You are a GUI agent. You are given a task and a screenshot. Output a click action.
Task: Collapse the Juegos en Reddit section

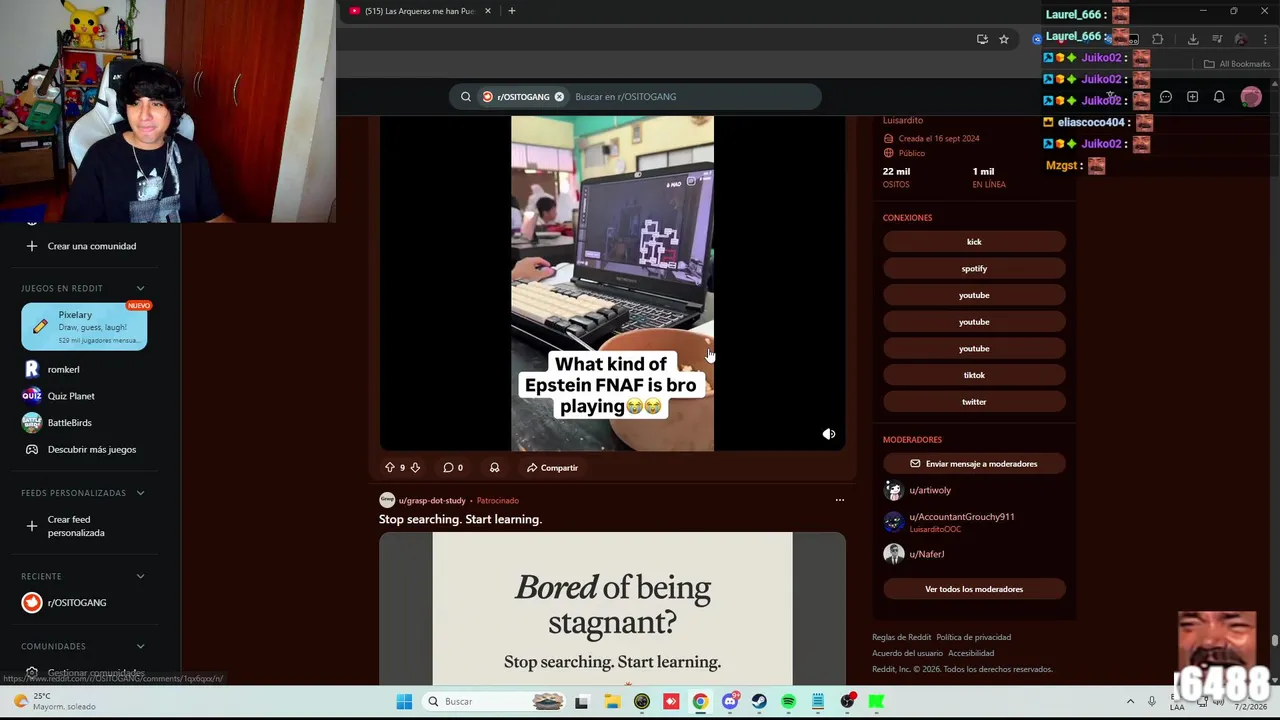coord(140,289)
